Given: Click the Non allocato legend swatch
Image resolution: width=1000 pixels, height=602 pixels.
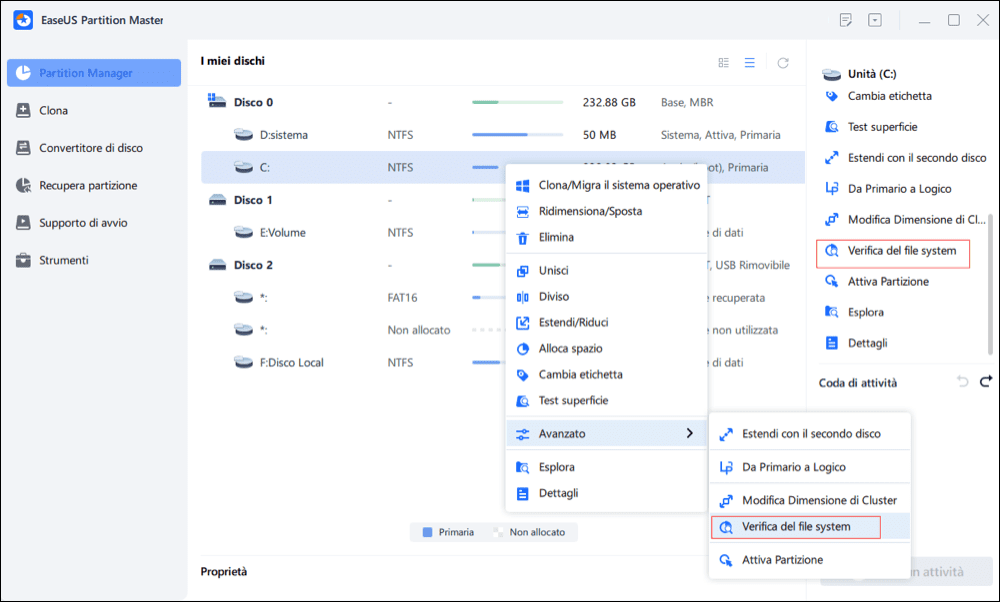Looking at the screenshot, I should [498, 532].
